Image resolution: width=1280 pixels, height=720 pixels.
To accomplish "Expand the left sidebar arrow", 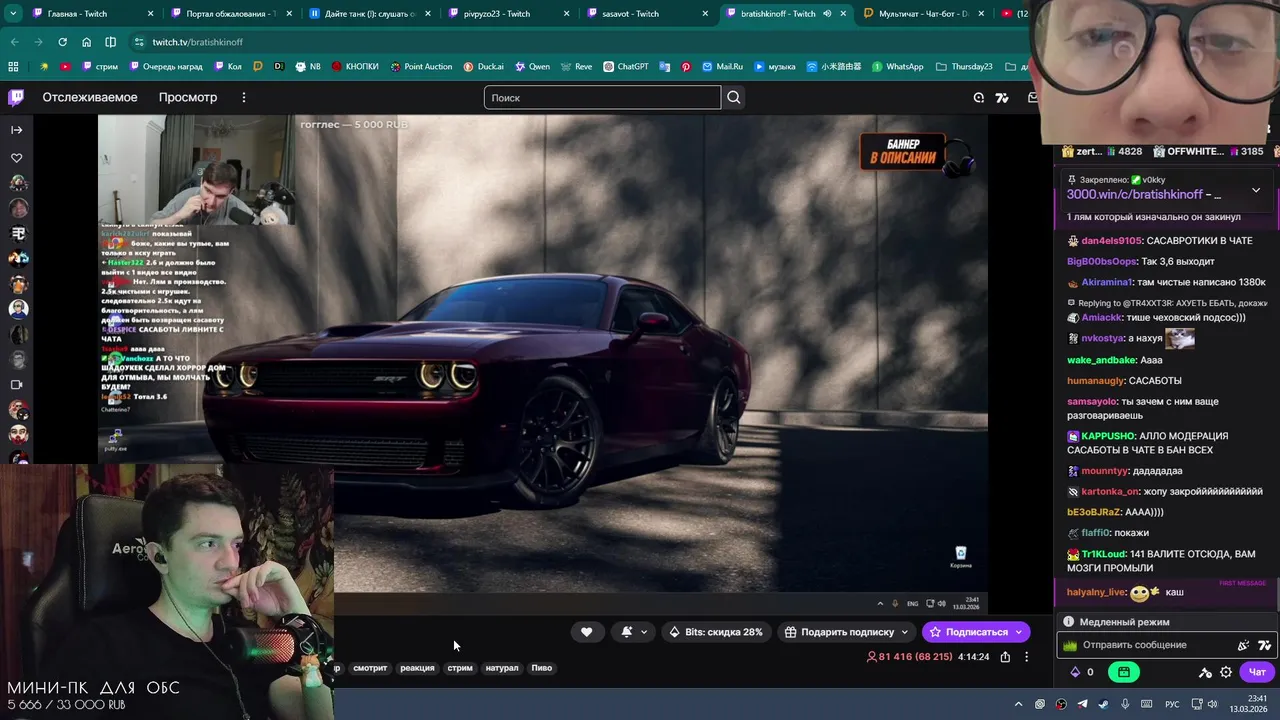I will (x=16, y=130).
